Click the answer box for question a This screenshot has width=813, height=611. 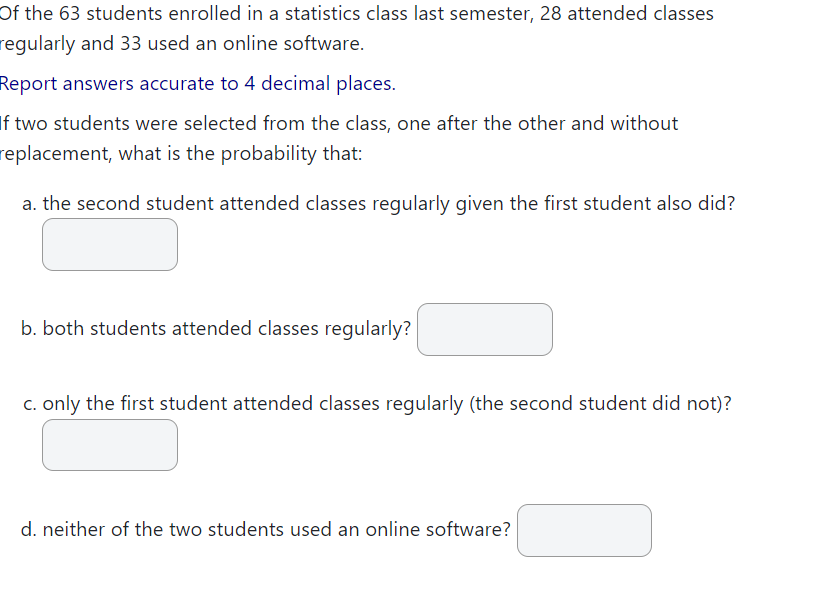[110, 244]
